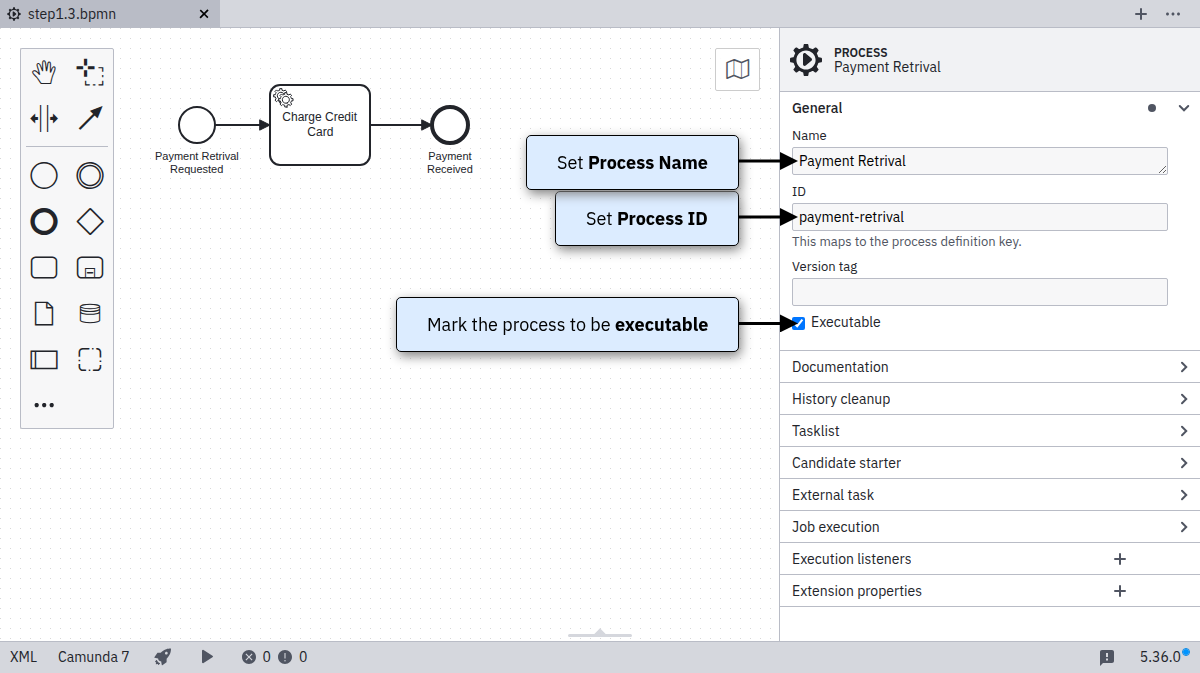
Task: Collapse the General section
Action: pos(1184,108)
